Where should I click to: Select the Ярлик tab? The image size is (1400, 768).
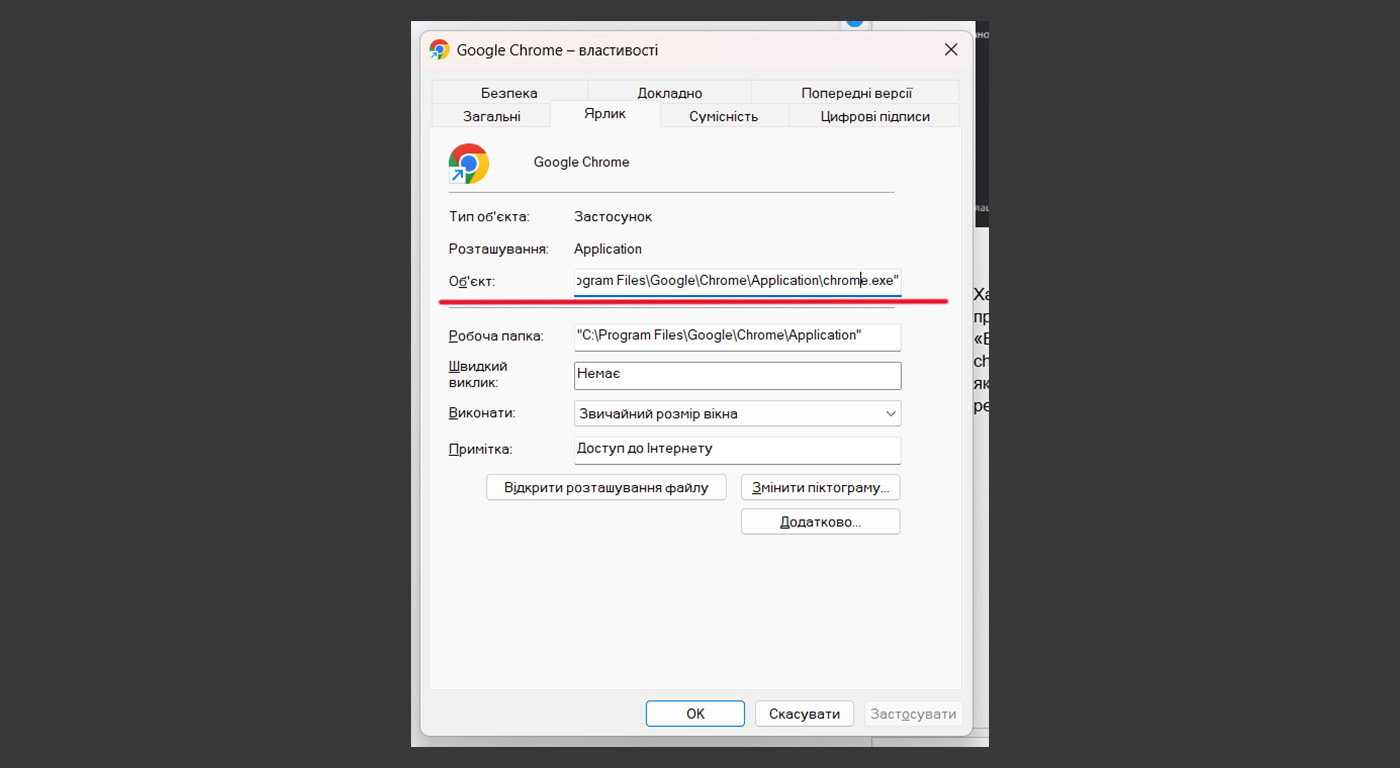pos(605,114)
